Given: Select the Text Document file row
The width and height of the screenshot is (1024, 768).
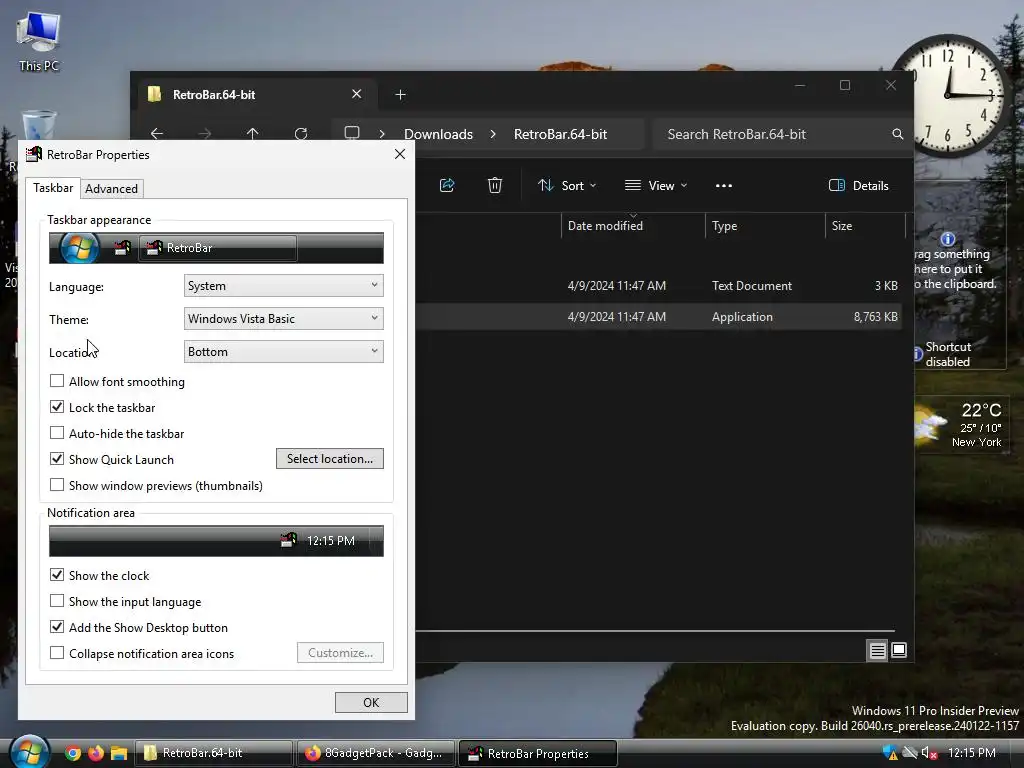Looking at the screenshot, I should click(x=658, y=286).
